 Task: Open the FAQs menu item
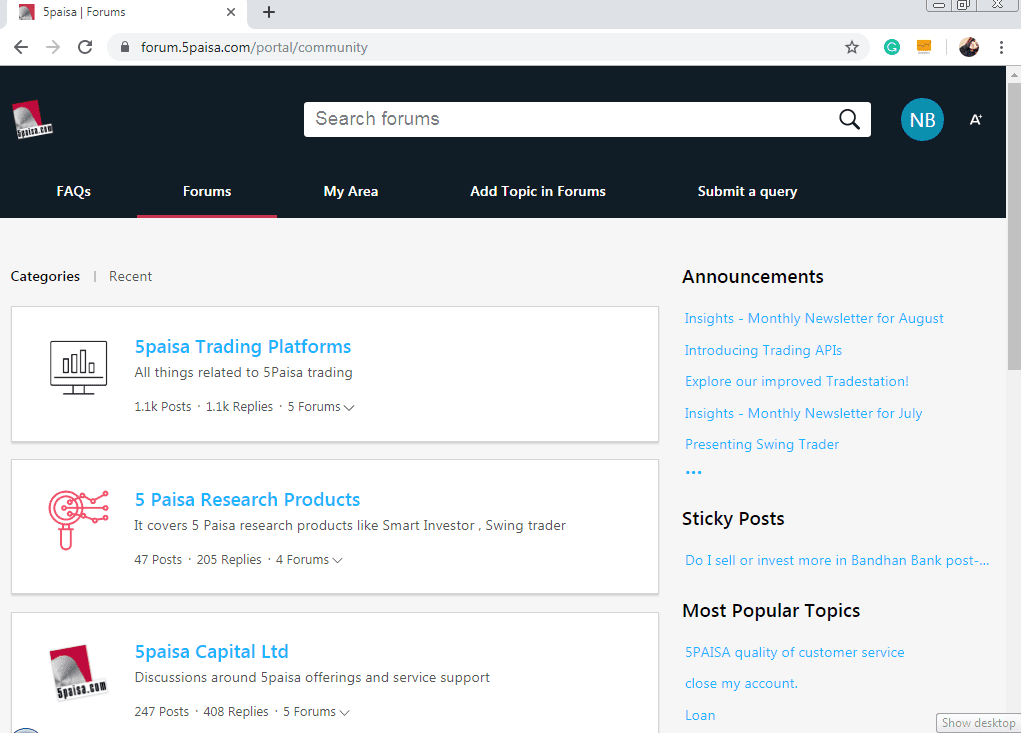pyautogui.click(x=74, y=191)
